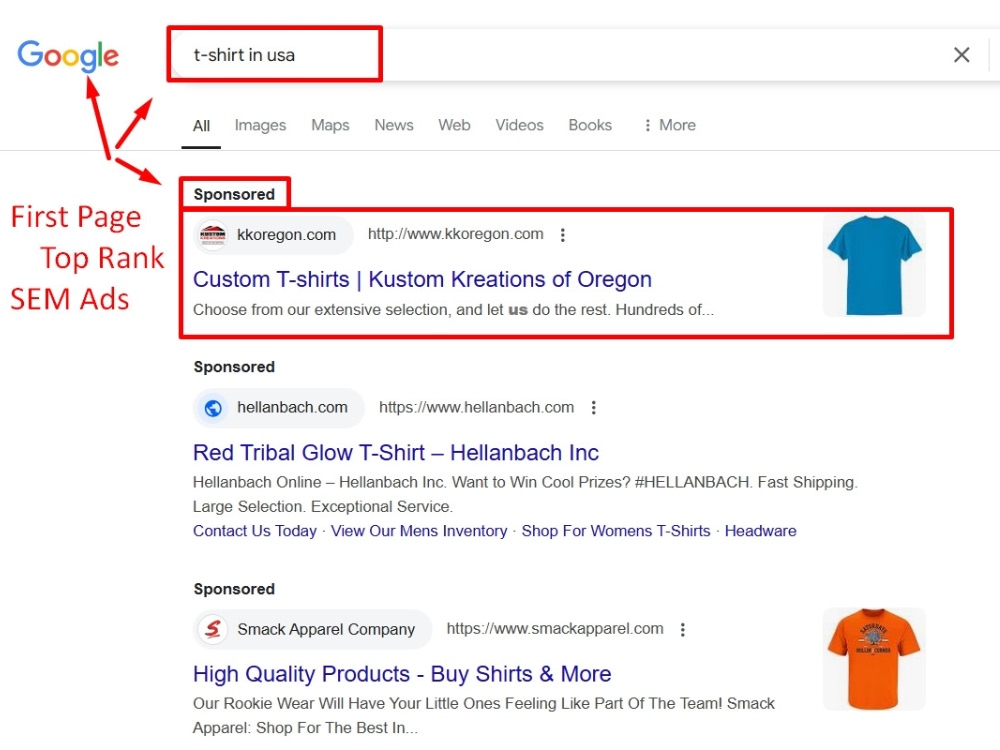The image size is (1000, 750).
Task: Click the blue t-shirt thumbnail
Action: tap(874, 265)
